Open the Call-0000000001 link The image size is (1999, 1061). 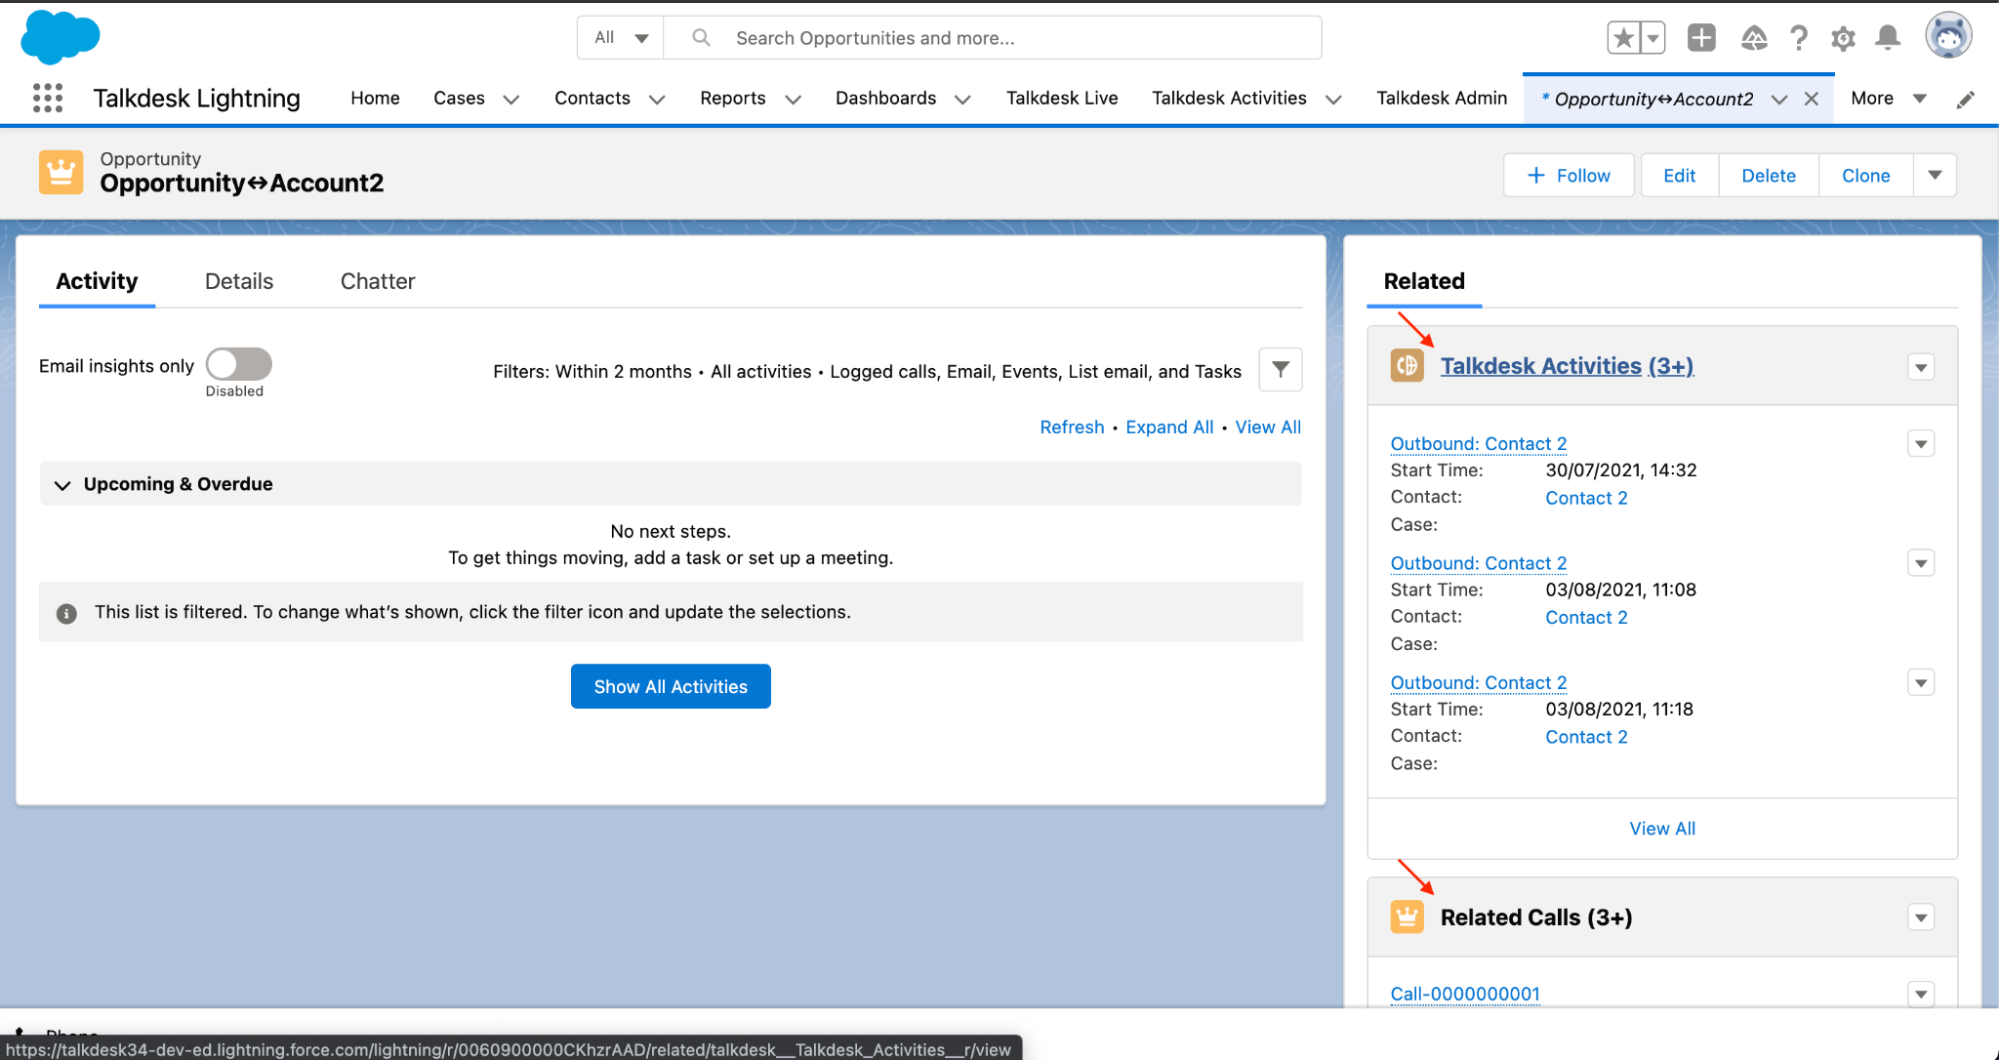click(x=1465, y=993)
